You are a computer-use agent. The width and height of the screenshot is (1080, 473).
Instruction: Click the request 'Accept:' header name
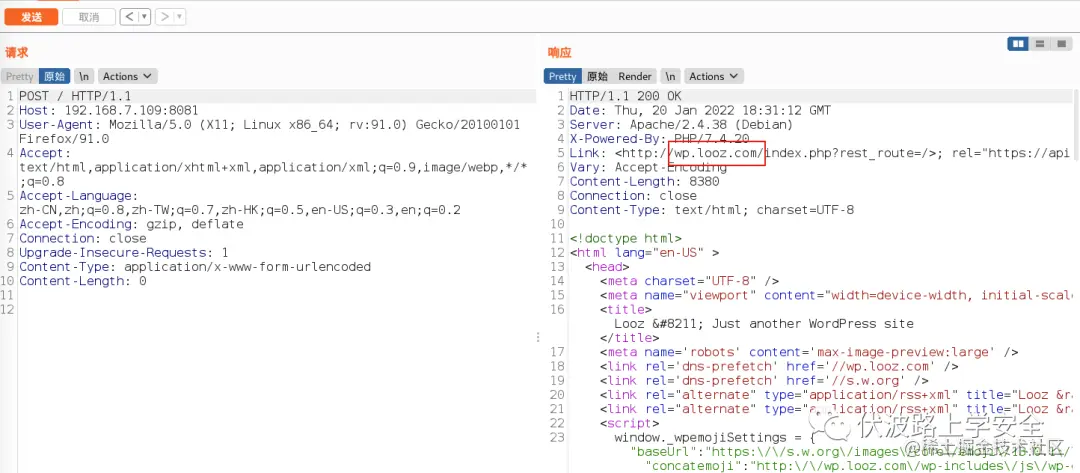point(45,153)
